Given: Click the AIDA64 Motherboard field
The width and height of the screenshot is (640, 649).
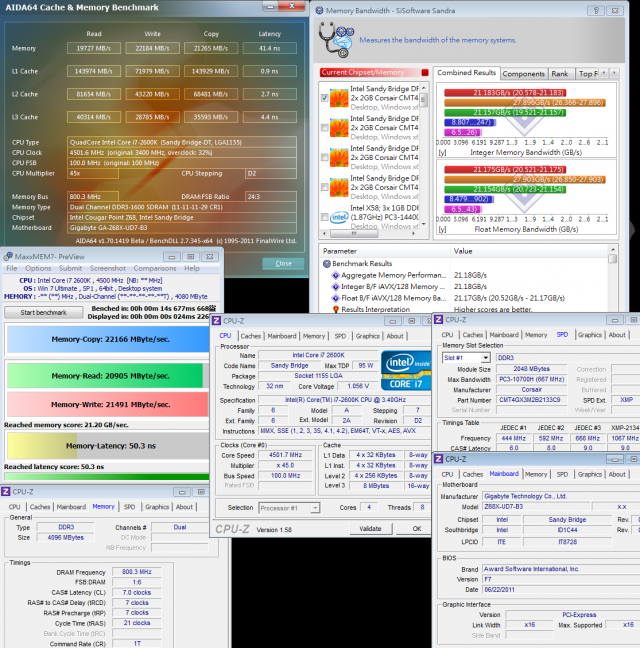Looking at the screenshot, I should click(182, 228).
